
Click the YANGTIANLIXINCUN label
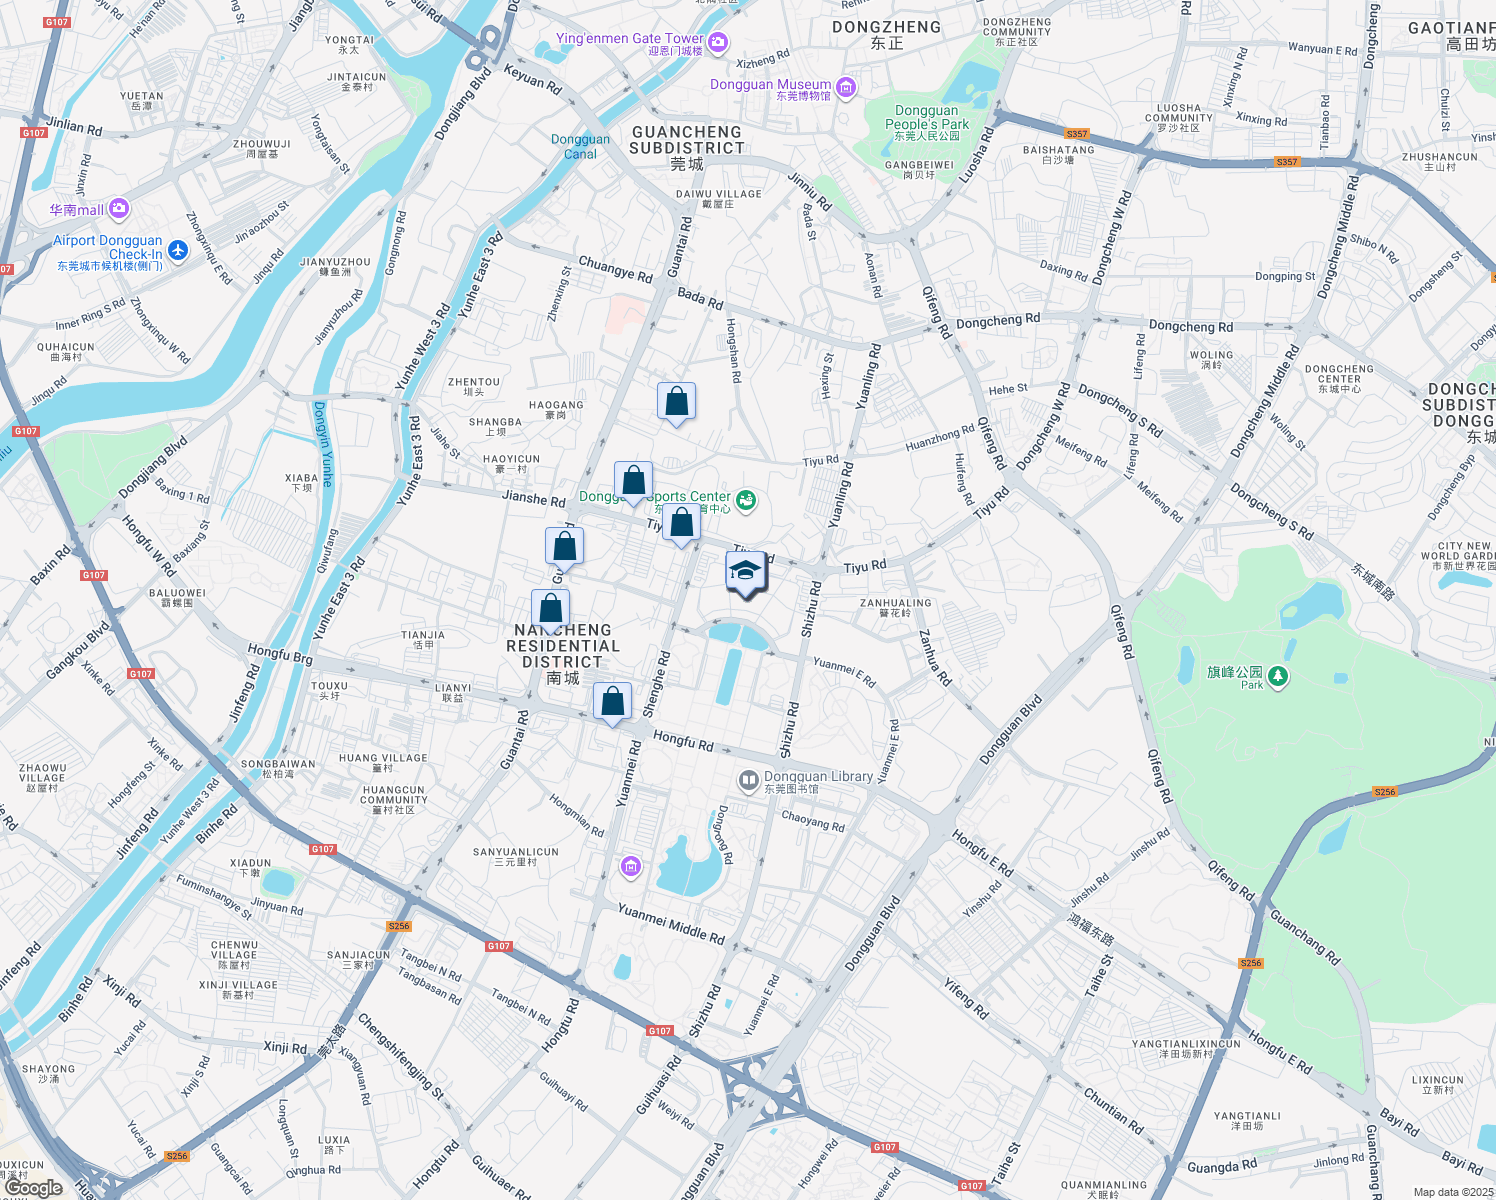1186,1049
